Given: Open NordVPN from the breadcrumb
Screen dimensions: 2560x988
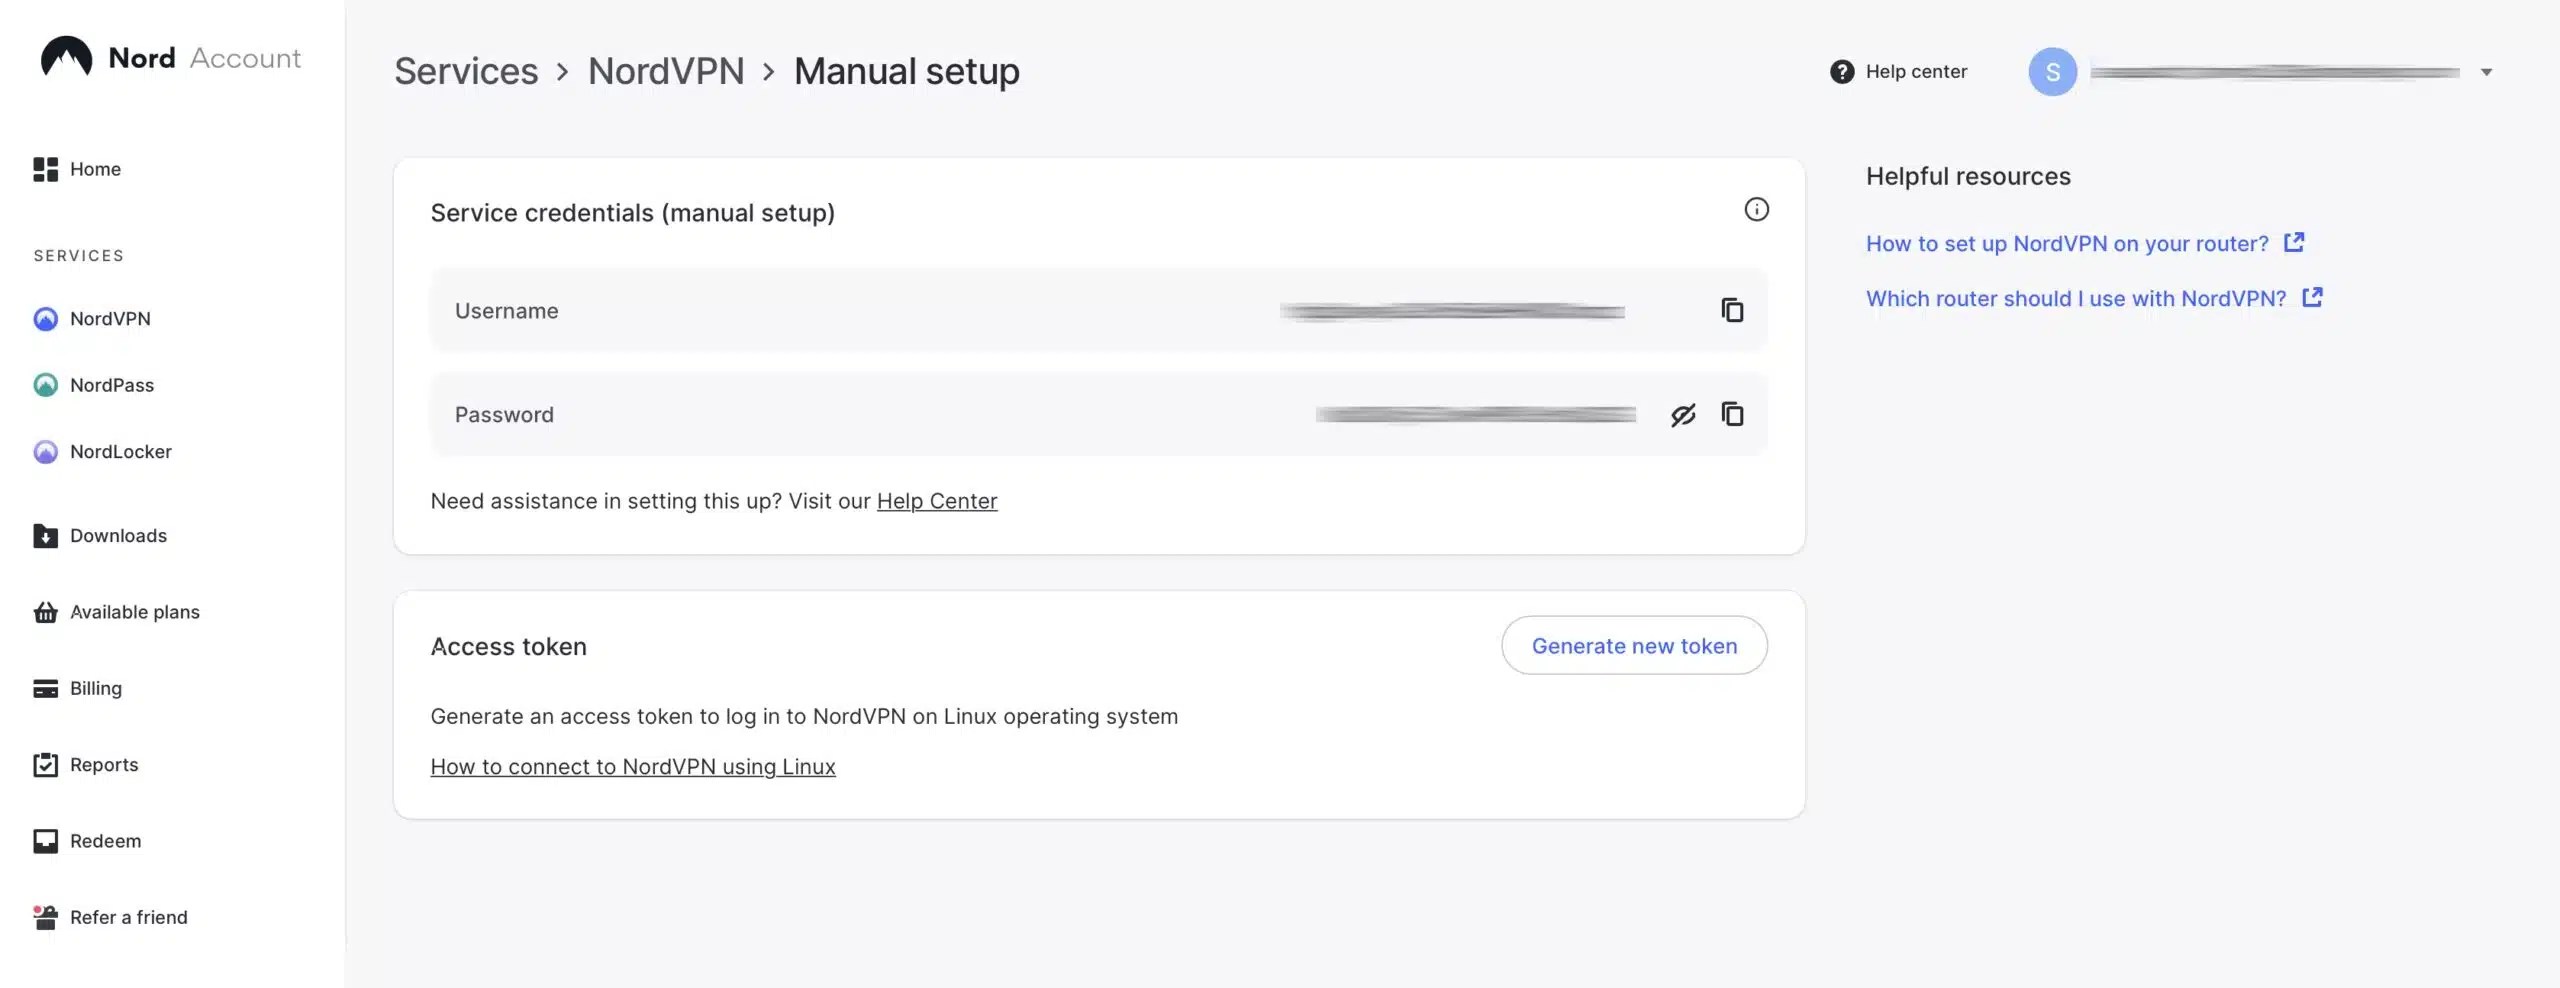Looking at the screenshot, I should click(x=666, y=71).
